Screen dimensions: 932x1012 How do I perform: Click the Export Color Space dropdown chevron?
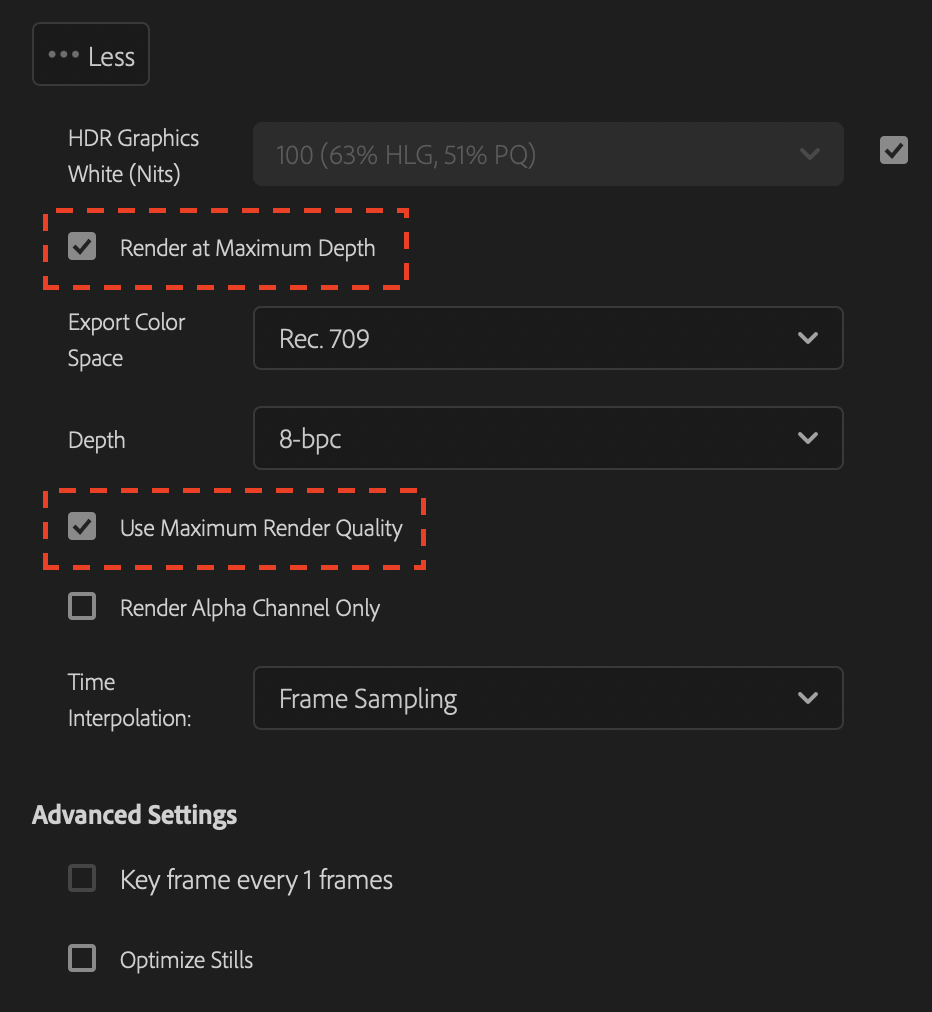tap(808, 338)
